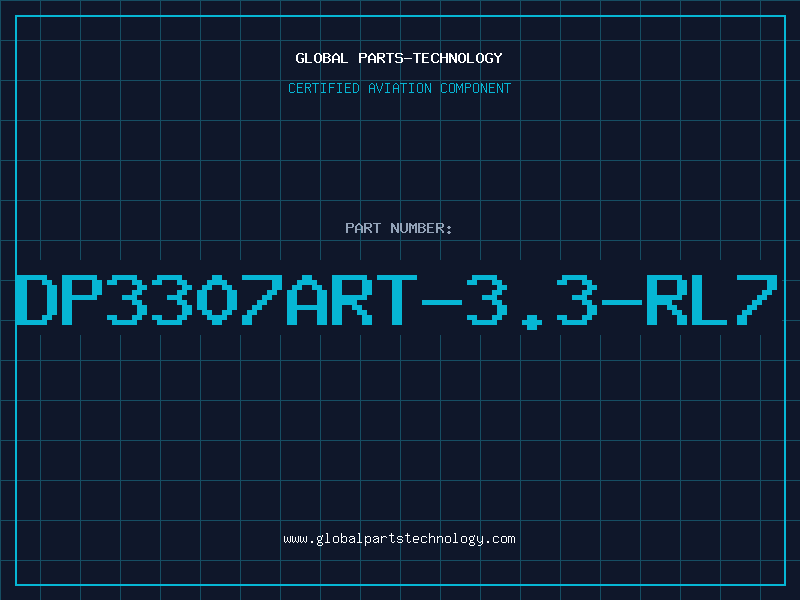Click the PART NUMBER: label
Viewport: 800px width, 600px height.
tap(399, 228)
